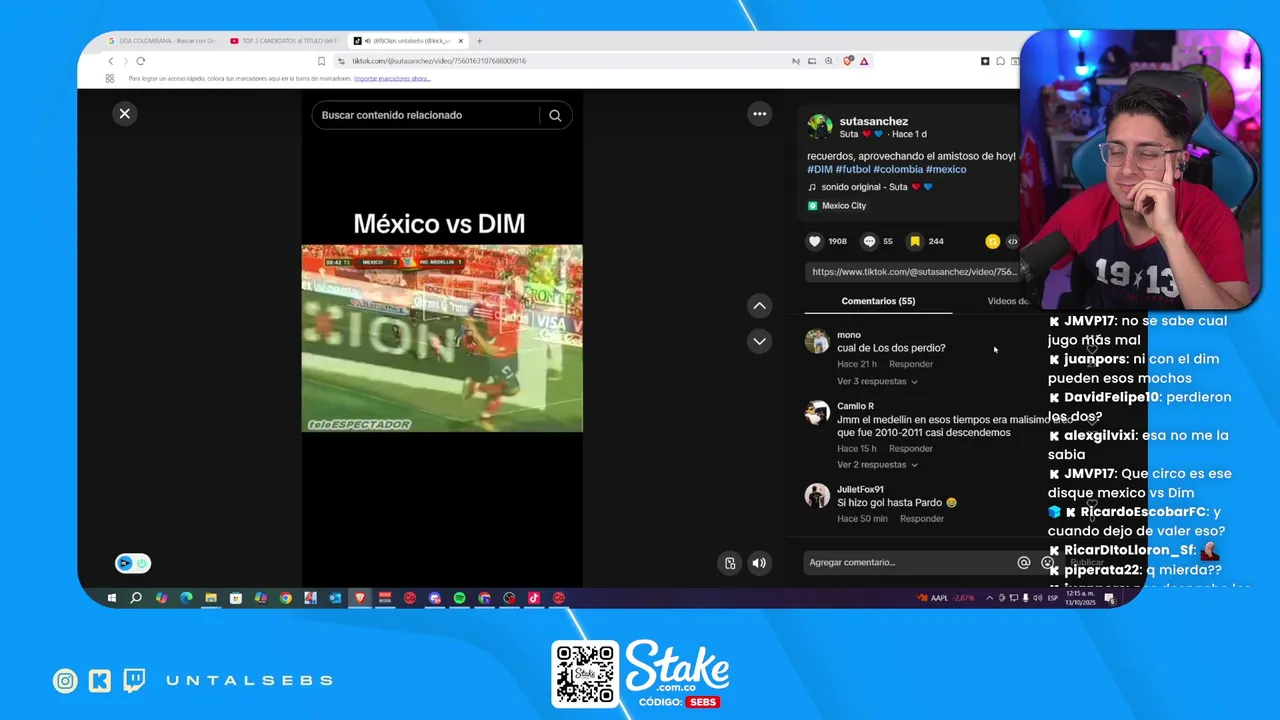Open the 'Importar marcadores ahora...' link
This screenshot has width=1280, height=720.
point(392,78)
